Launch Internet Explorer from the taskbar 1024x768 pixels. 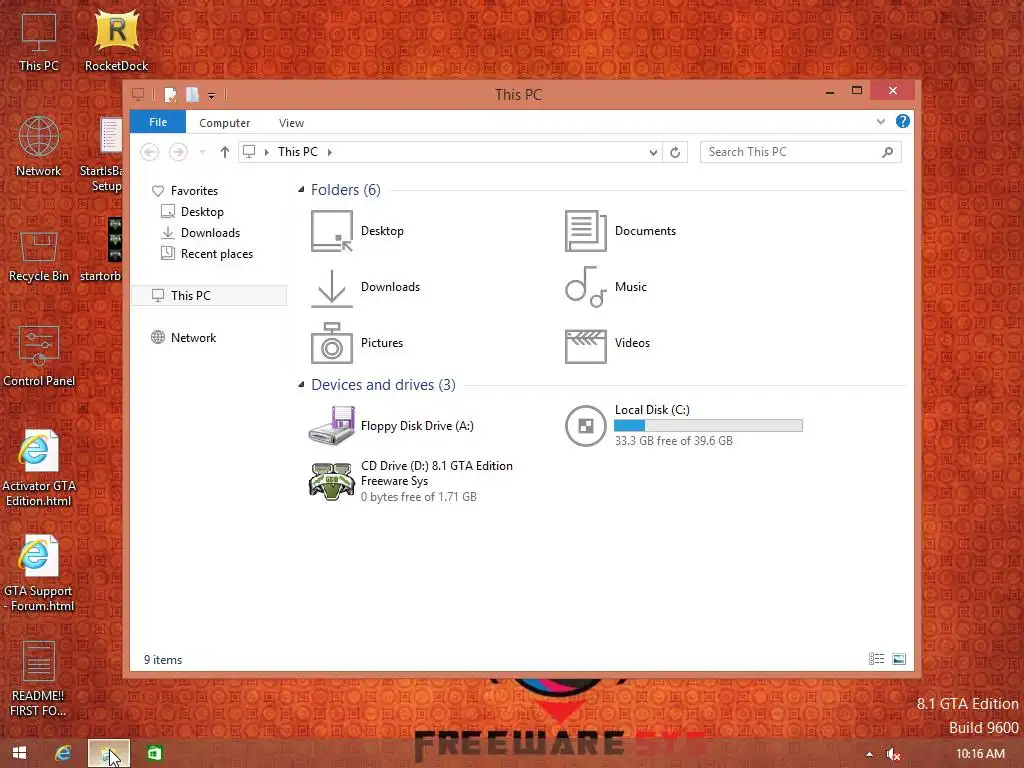click(63, 753)
